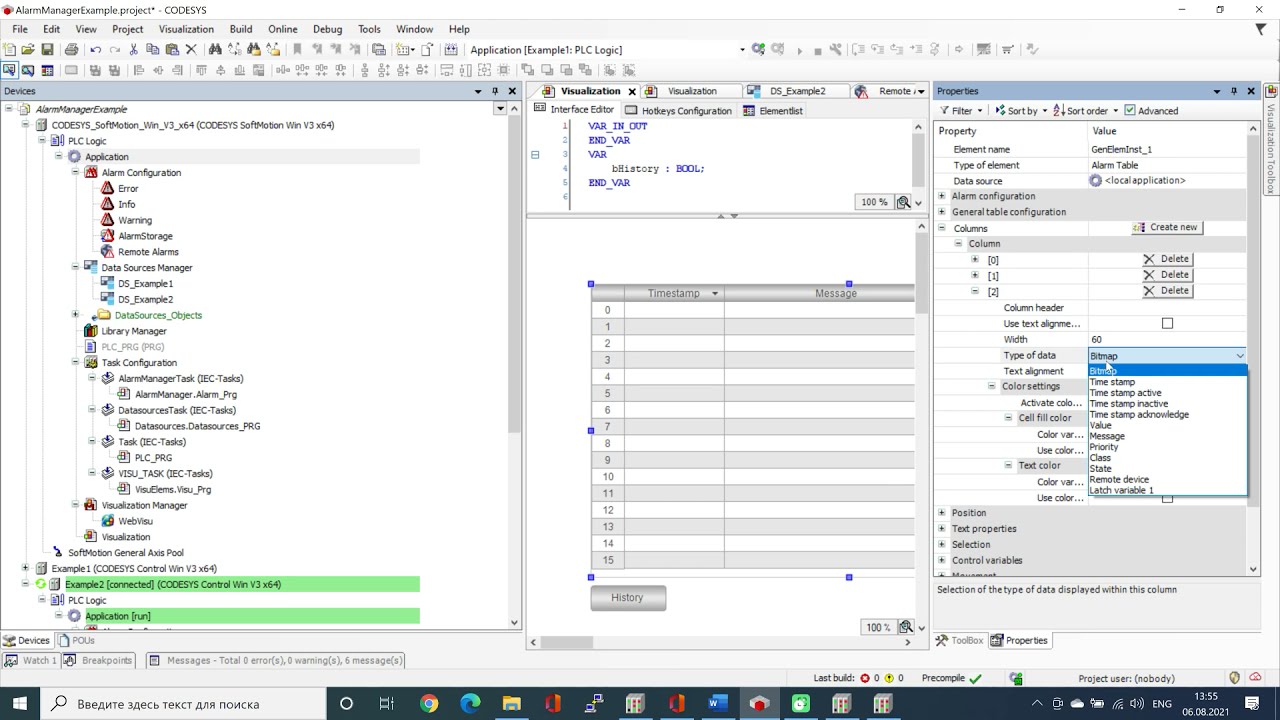Image resolution: width=1280 pixels, height=720 pixels.
Task: Open Microsoft Edge from the taskbar
Action: click(470, 704)
